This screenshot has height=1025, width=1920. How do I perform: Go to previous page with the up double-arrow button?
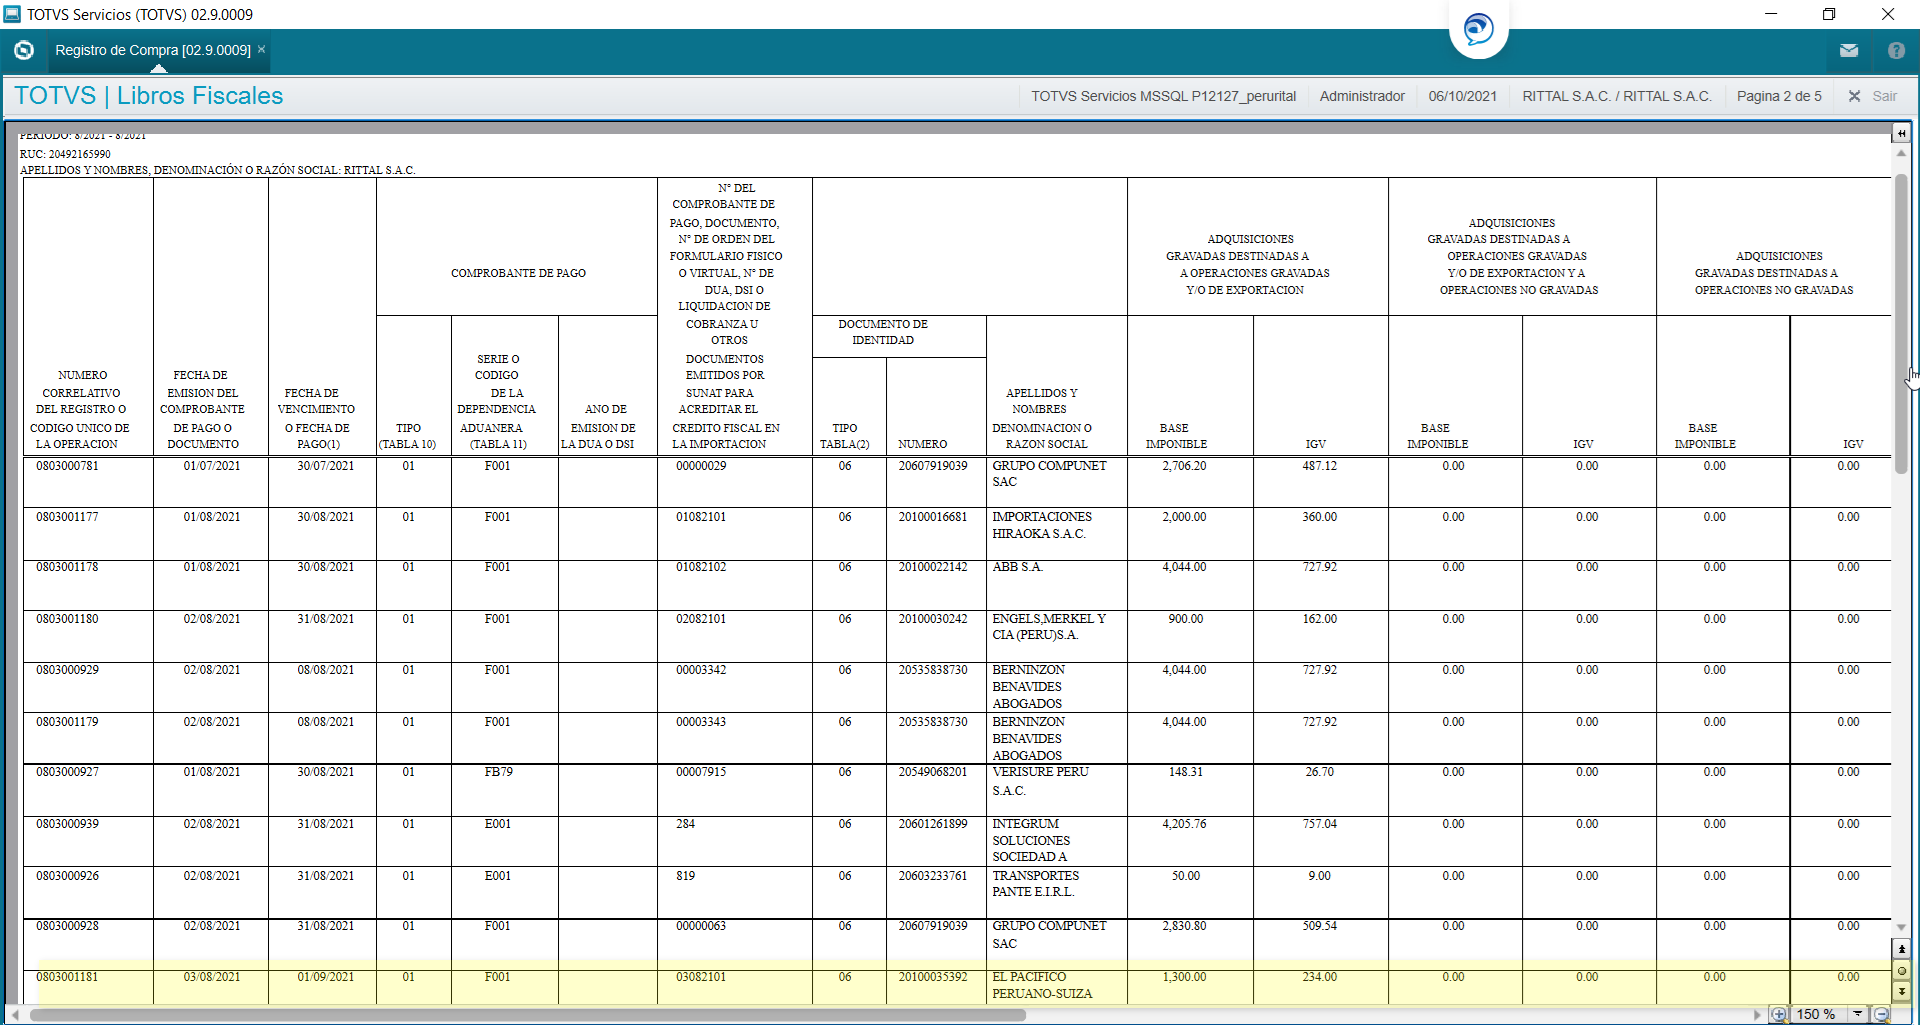click(x=1902, y=949)
